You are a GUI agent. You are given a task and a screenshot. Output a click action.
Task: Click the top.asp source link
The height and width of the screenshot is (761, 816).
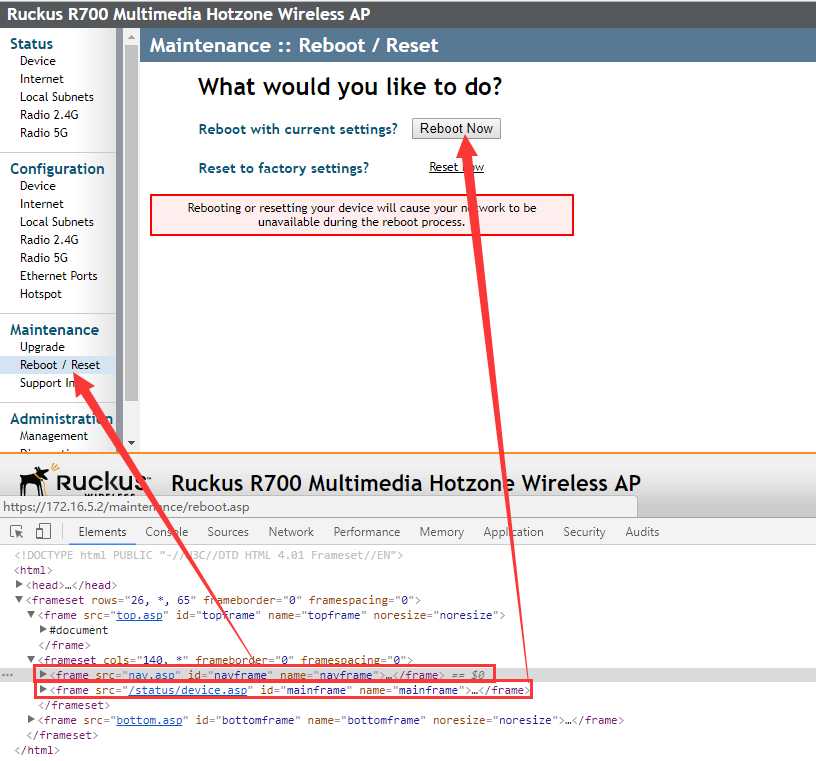pos(139,615)
